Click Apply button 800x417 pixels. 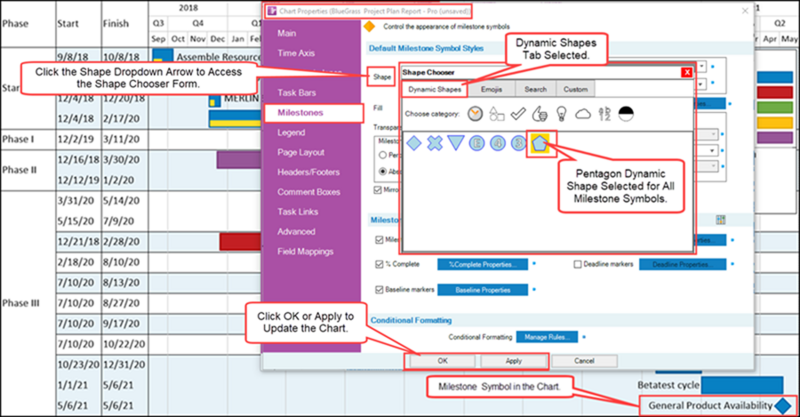tap(513, 361)
